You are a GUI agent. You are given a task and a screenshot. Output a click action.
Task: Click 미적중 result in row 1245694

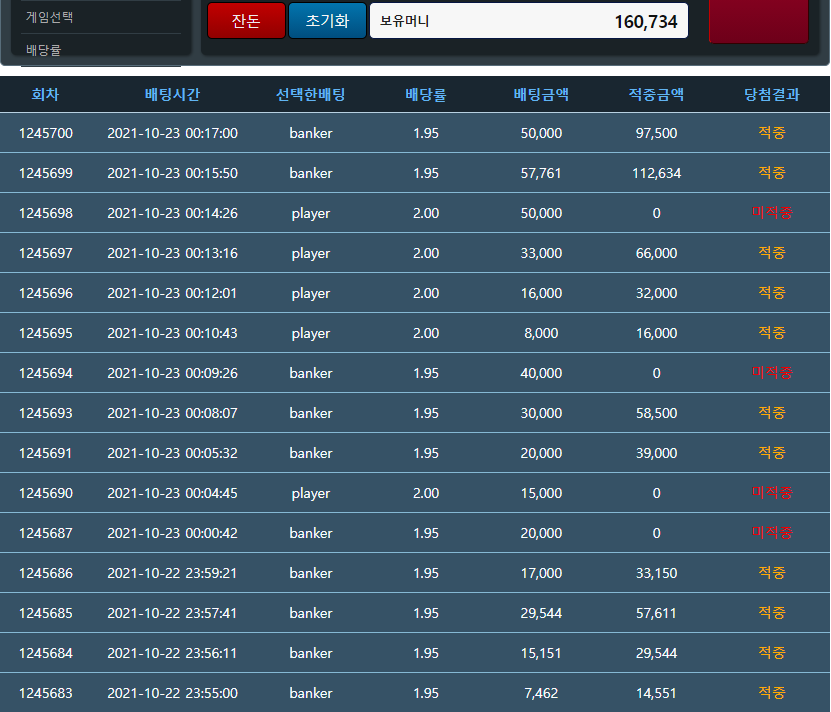tap(772, 373)
